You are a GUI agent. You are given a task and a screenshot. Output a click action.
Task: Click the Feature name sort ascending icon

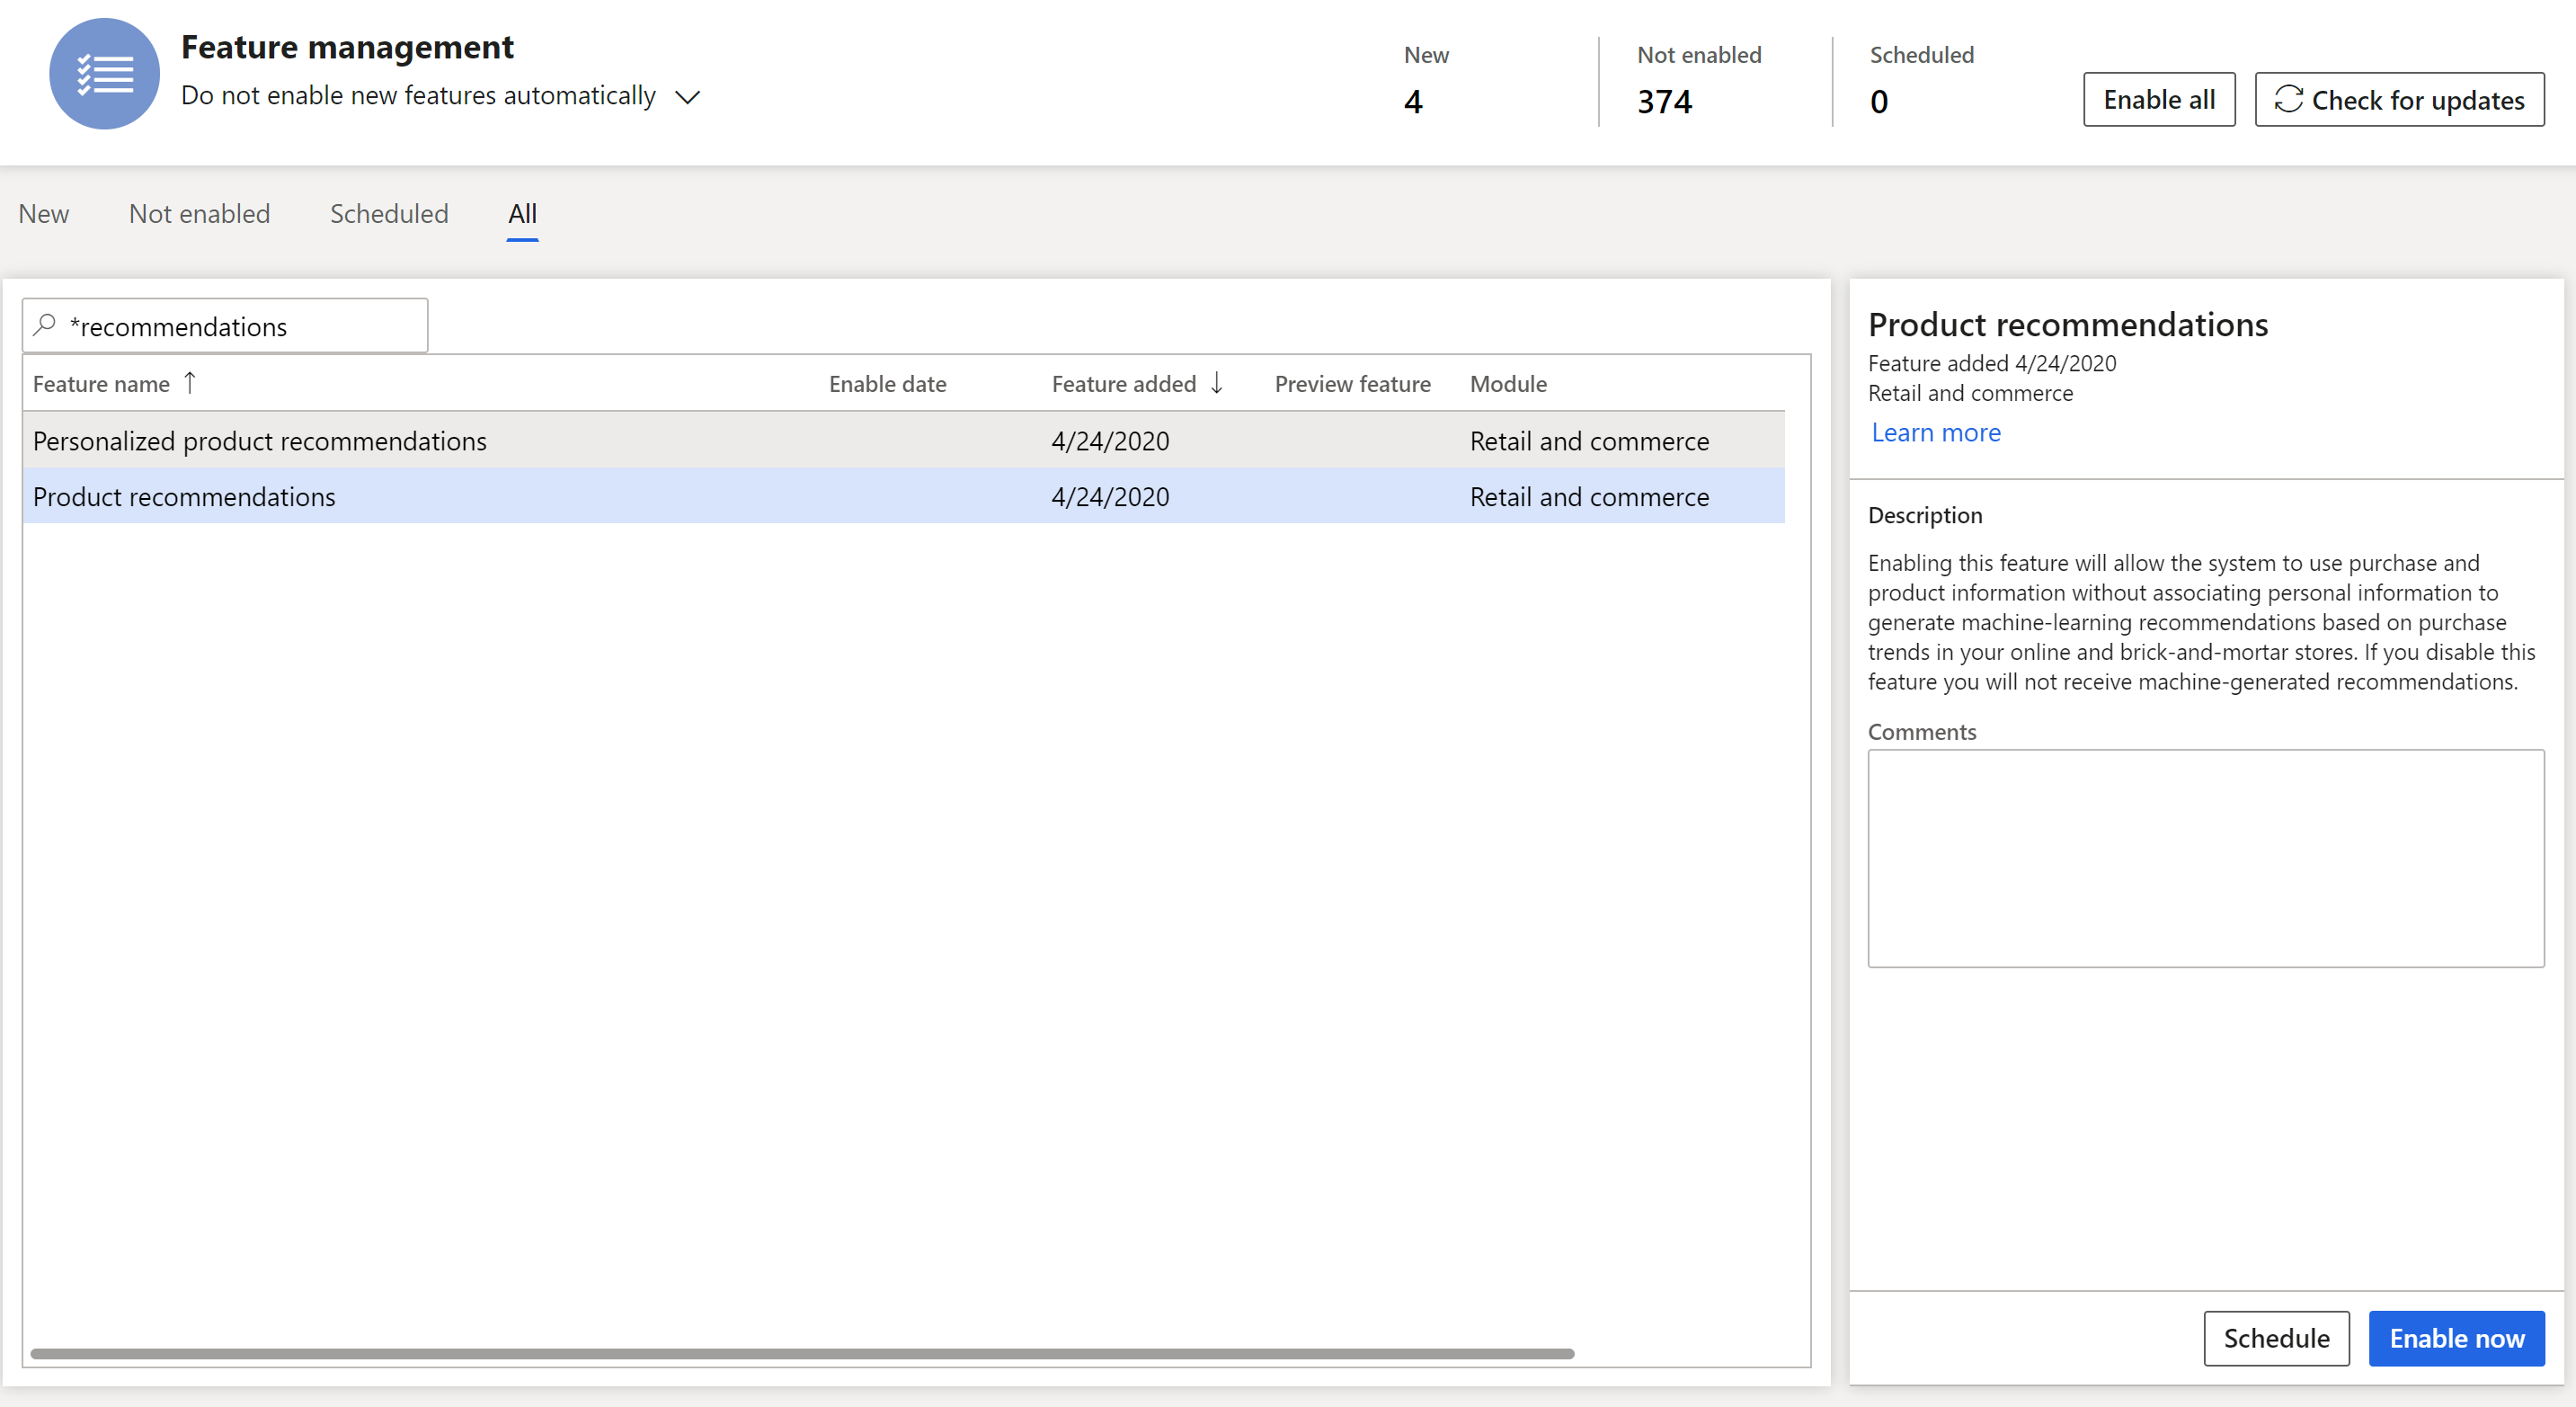coord(191,383)
